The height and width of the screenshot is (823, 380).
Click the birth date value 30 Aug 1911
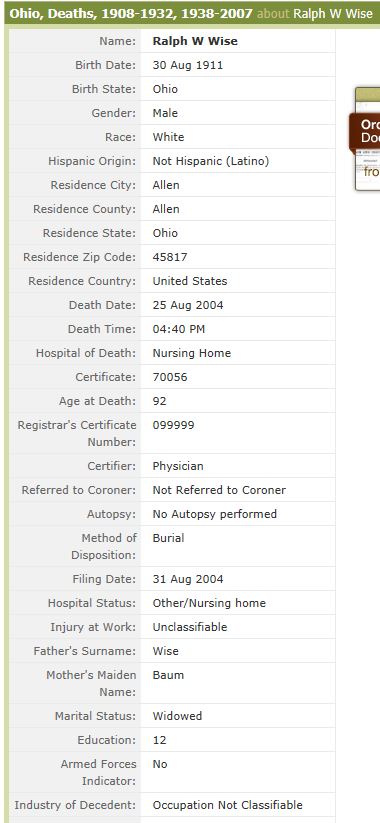pyautogui.click(x=187, y=65)
